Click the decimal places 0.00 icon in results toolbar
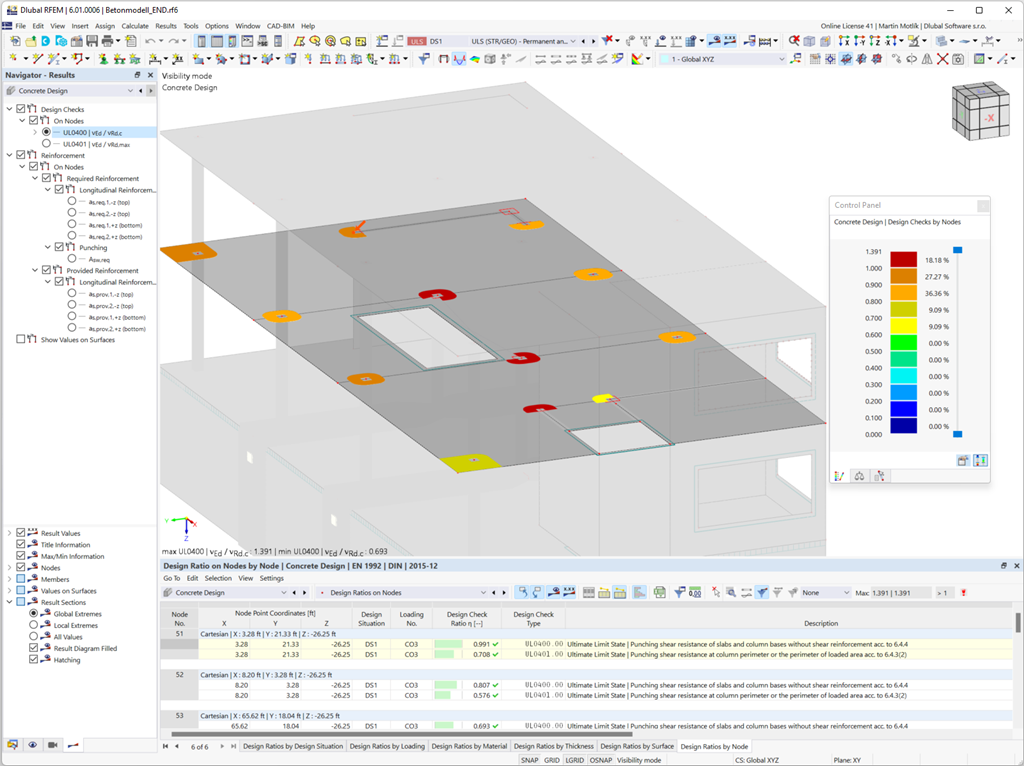1024x766 pixels. tap(697, 592)
